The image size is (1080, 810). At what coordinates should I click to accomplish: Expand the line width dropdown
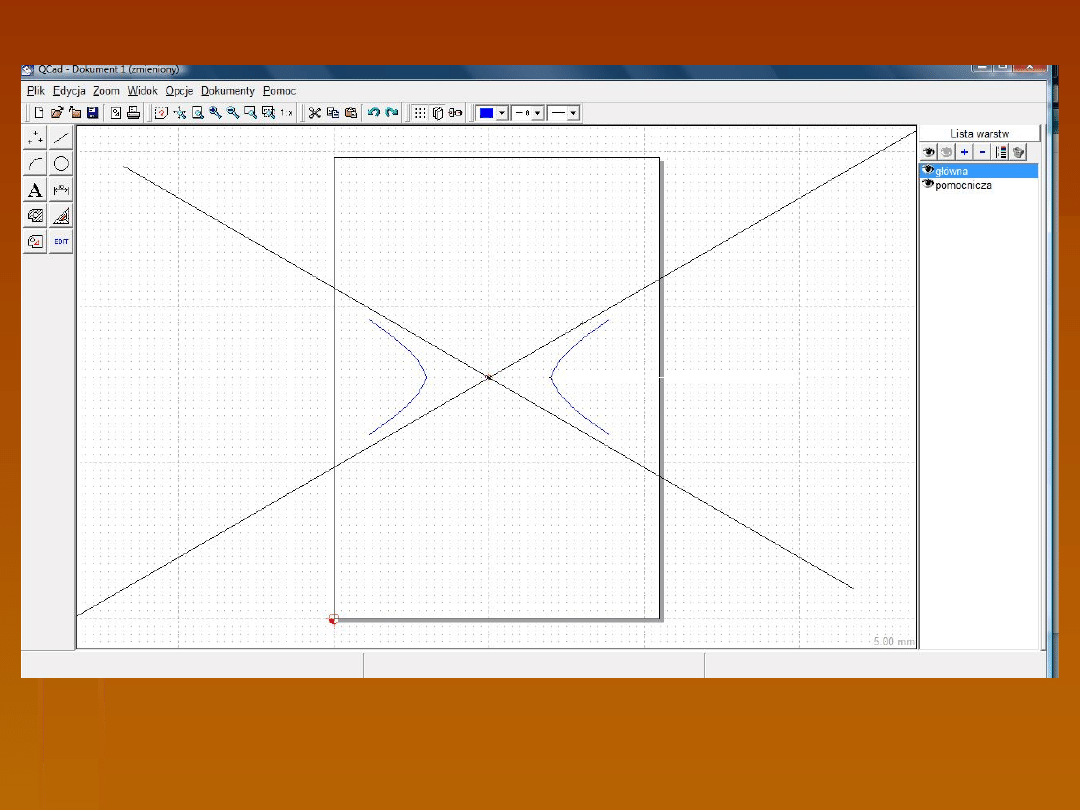pos(537,113)
